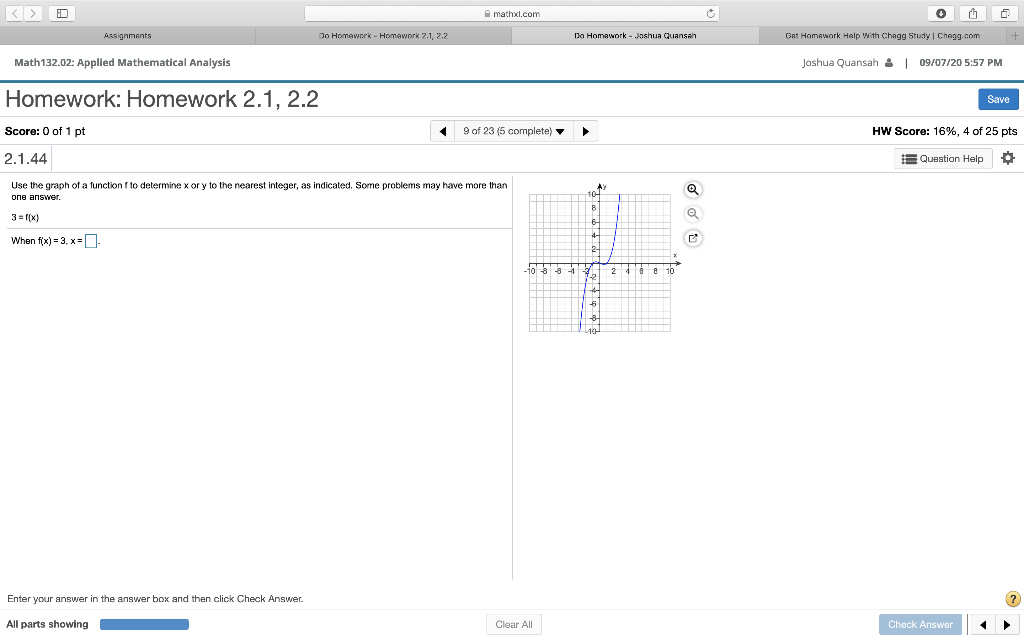
Task: Save the homework with the Save button
Action: click(x=998, y=99)
